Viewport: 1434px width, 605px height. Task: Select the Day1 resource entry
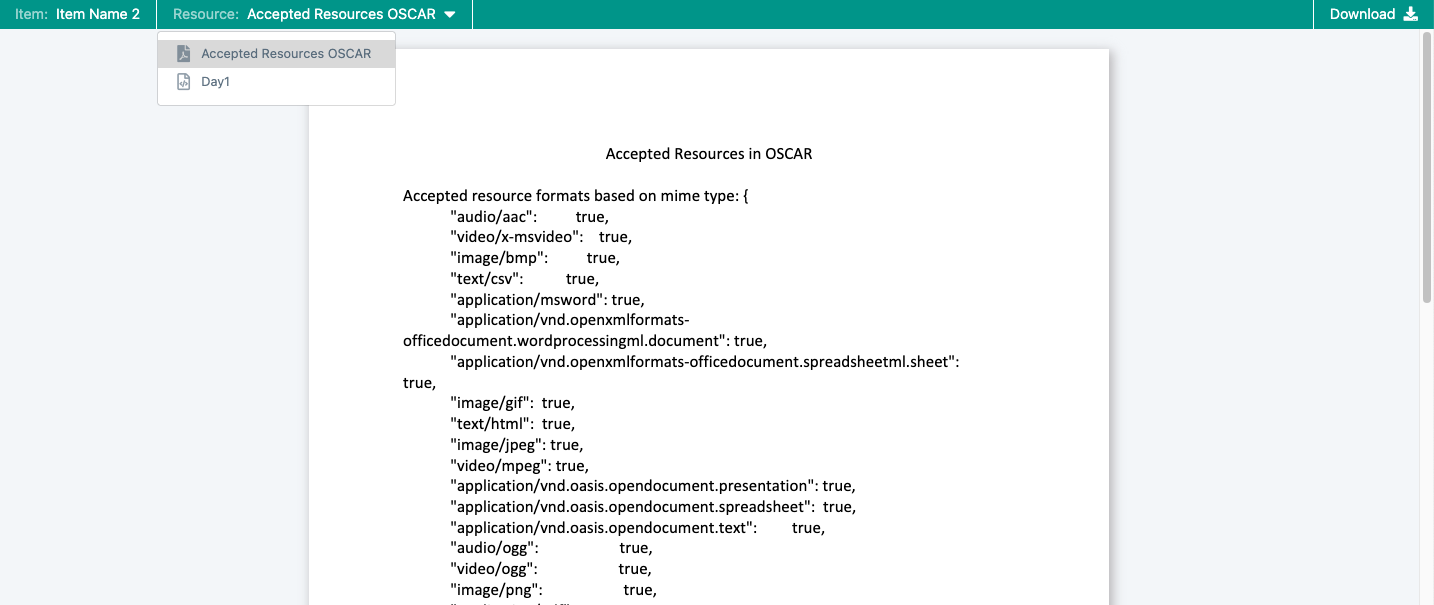(276, 82)
